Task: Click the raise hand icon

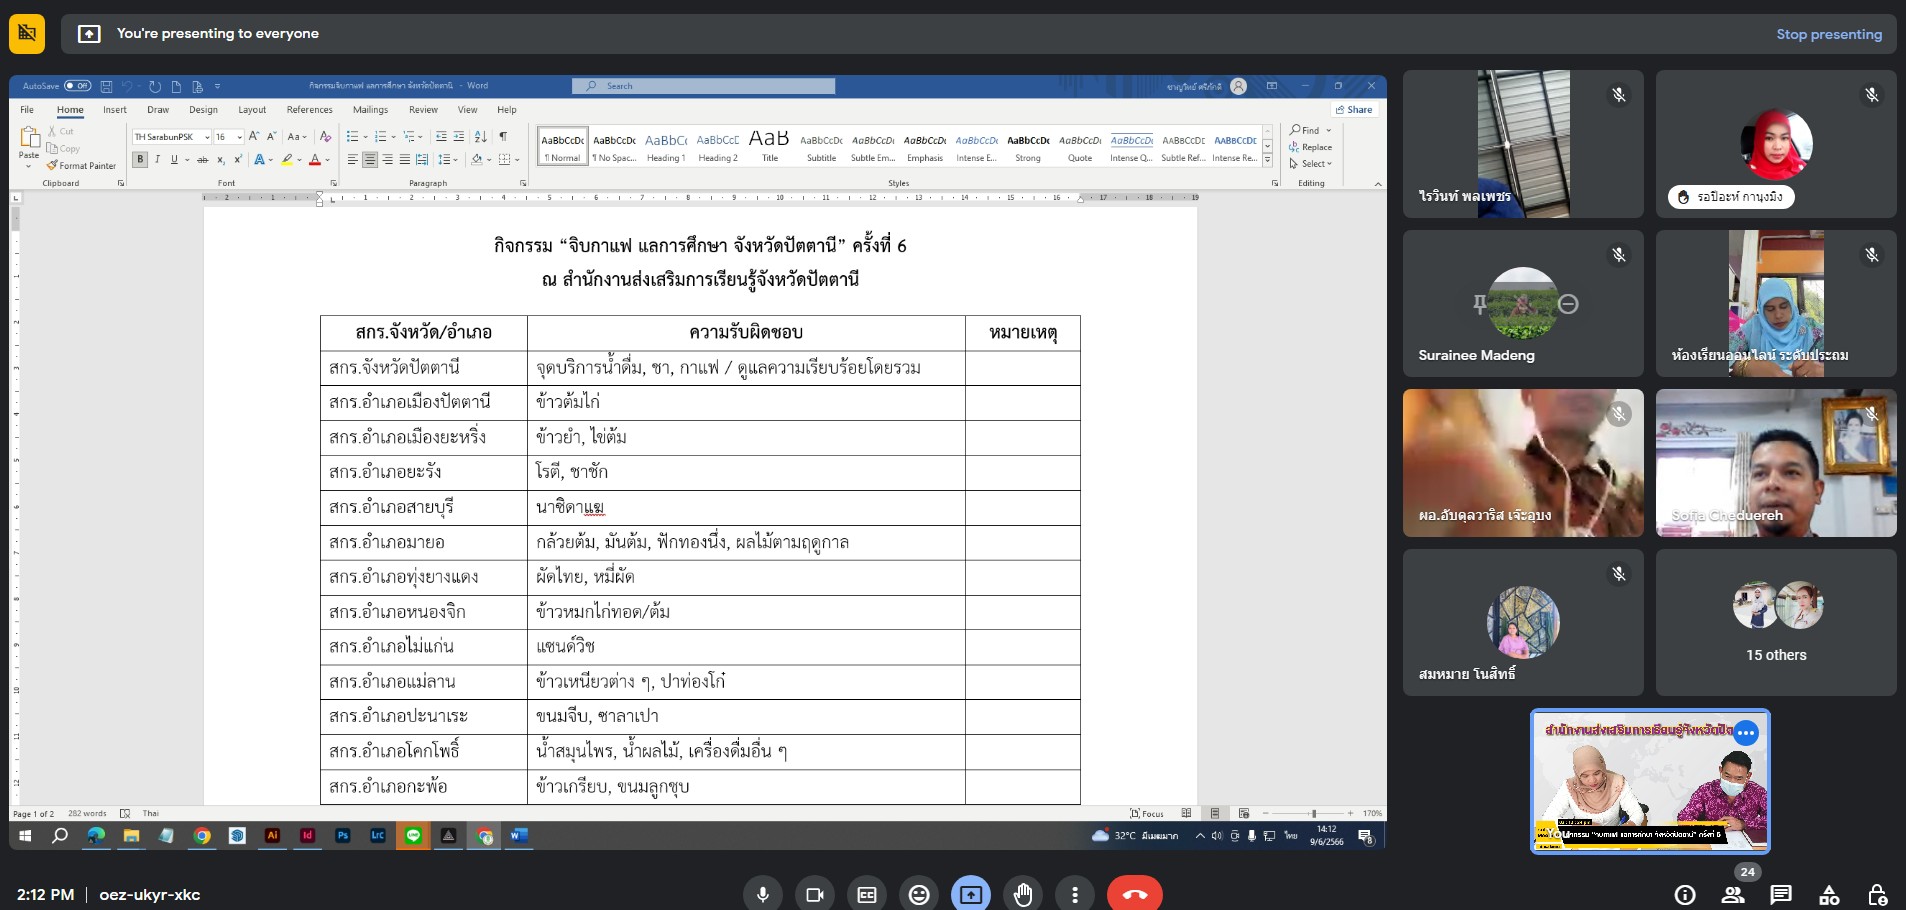Action: 1022,894
